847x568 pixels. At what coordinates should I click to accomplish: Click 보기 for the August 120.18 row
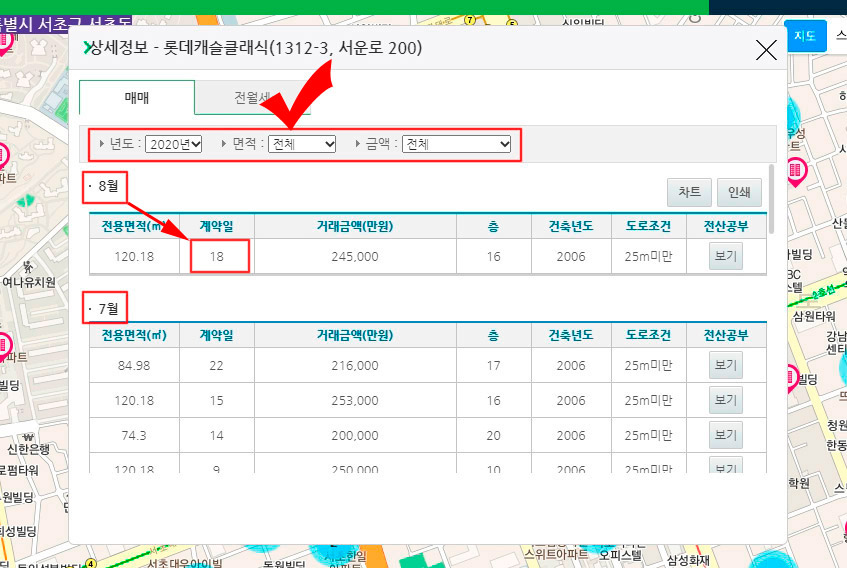725,256
